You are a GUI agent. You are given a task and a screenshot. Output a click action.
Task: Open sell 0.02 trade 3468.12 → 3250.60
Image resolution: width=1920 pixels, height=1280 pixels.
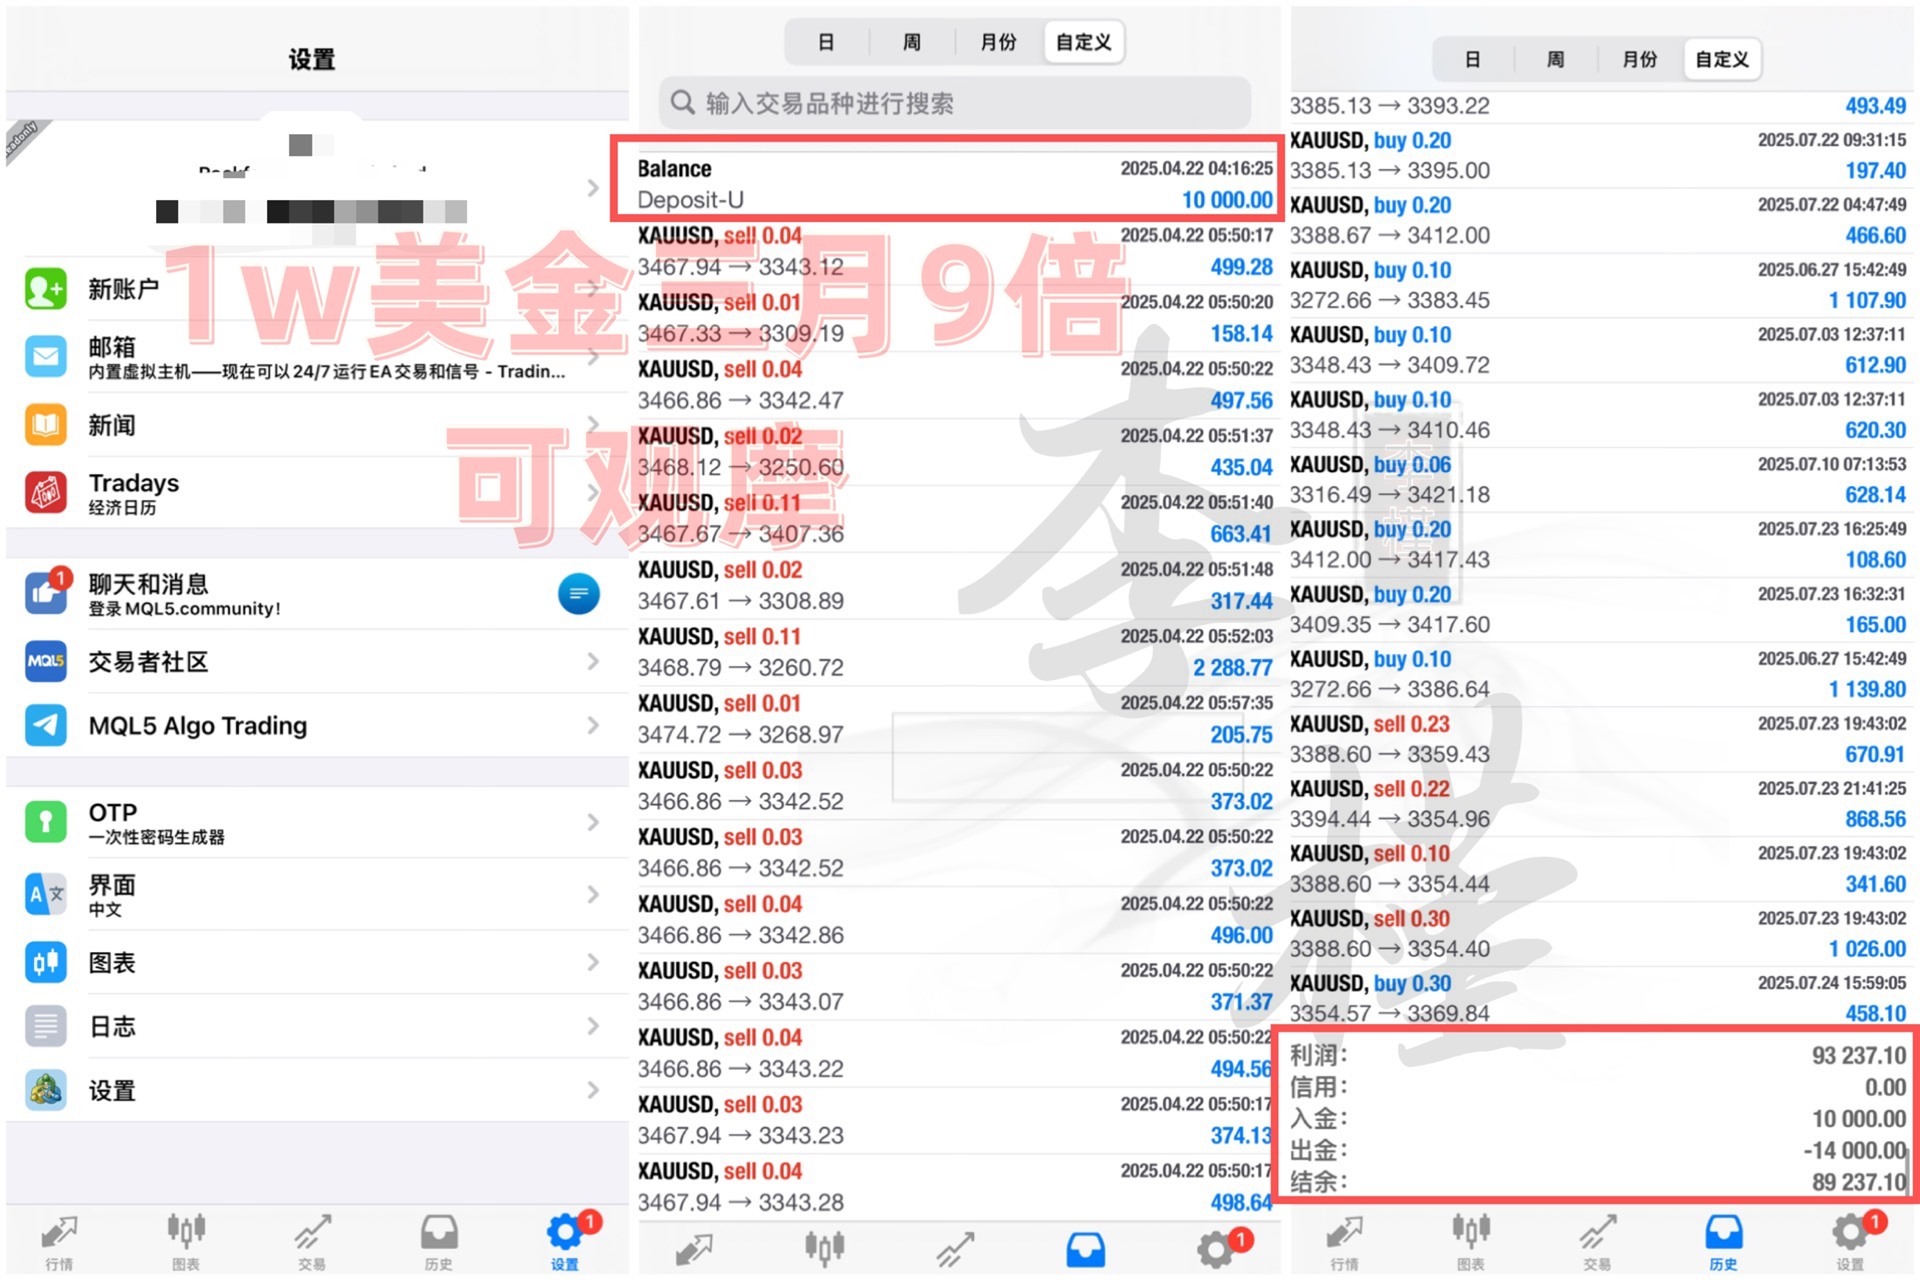[x=955, y=452]
